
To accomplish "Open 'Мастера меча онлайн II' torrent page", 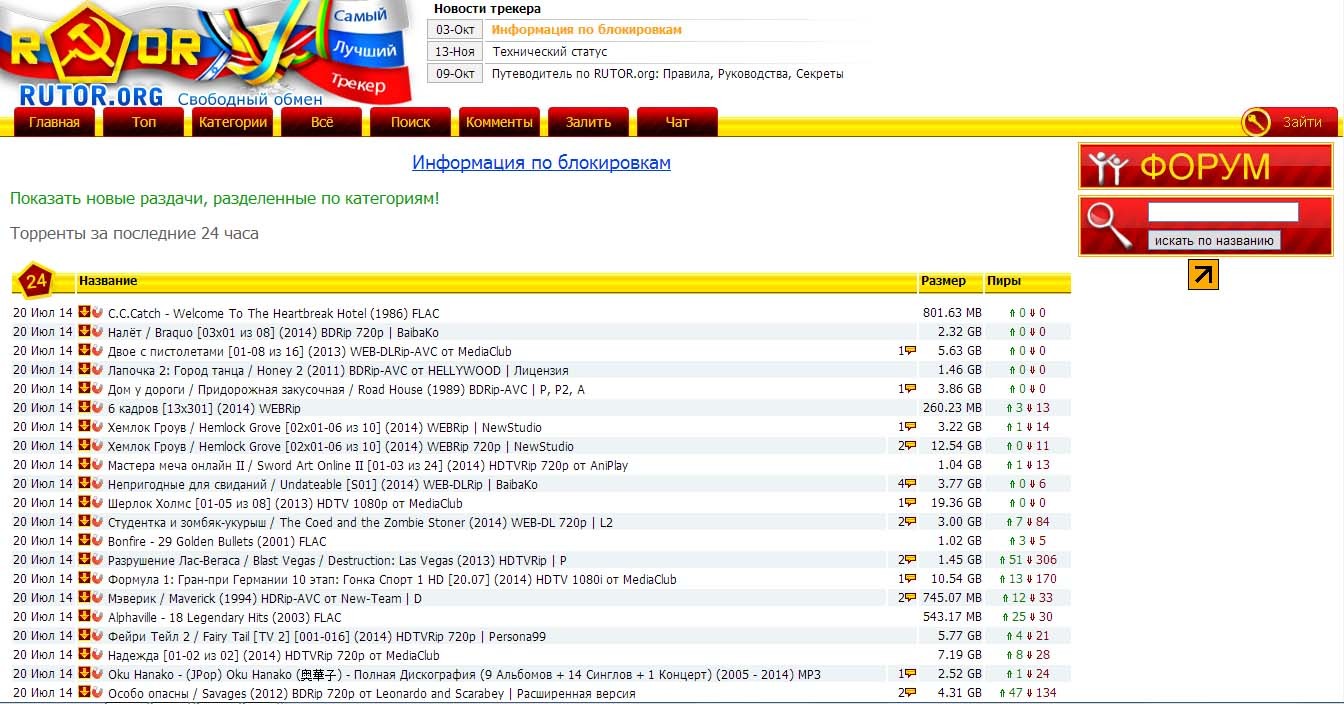I will (368, 465).
